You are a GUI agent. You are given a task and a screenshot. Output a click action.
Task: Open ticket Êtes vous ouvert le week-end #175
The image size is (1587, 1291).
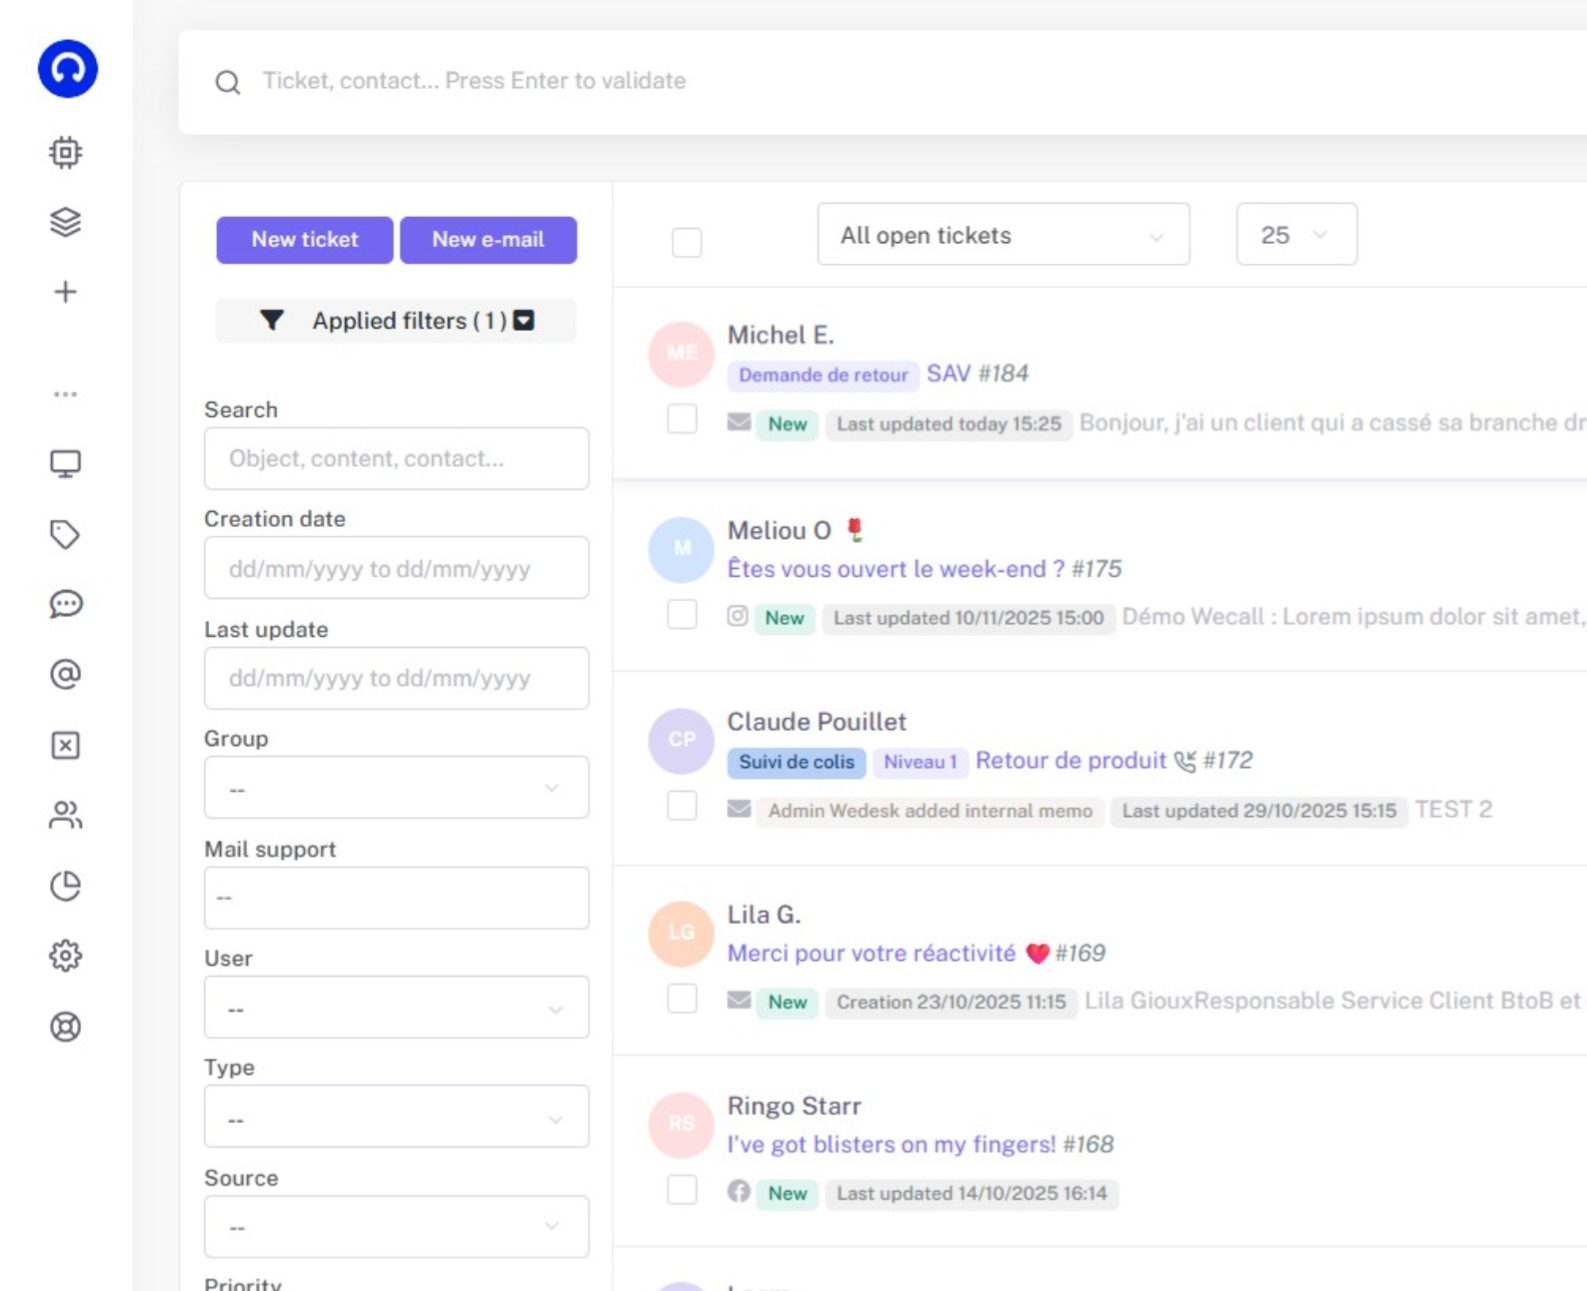tap(924, 569)
